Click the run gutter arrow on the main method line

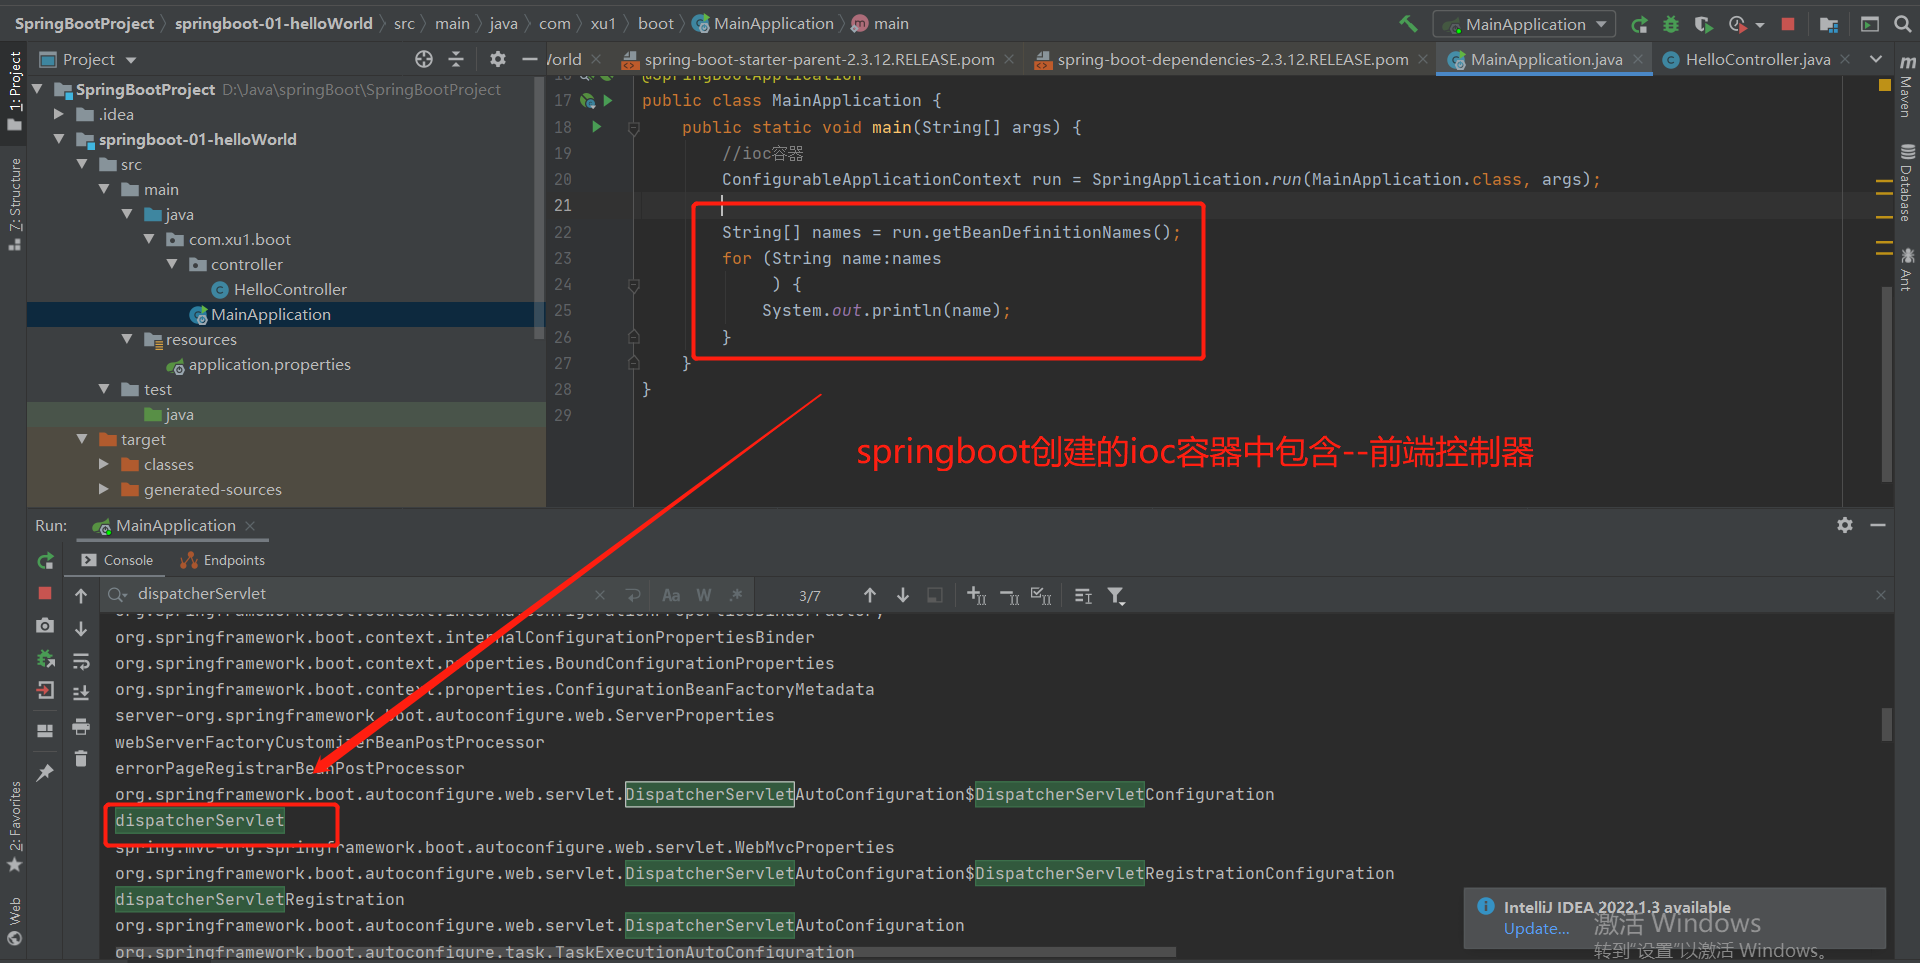597,127
